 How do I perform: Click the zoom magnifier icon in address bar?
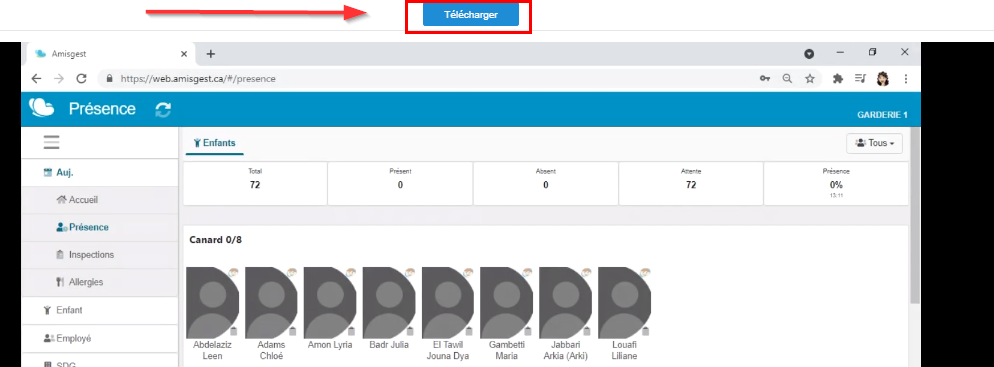787,79
